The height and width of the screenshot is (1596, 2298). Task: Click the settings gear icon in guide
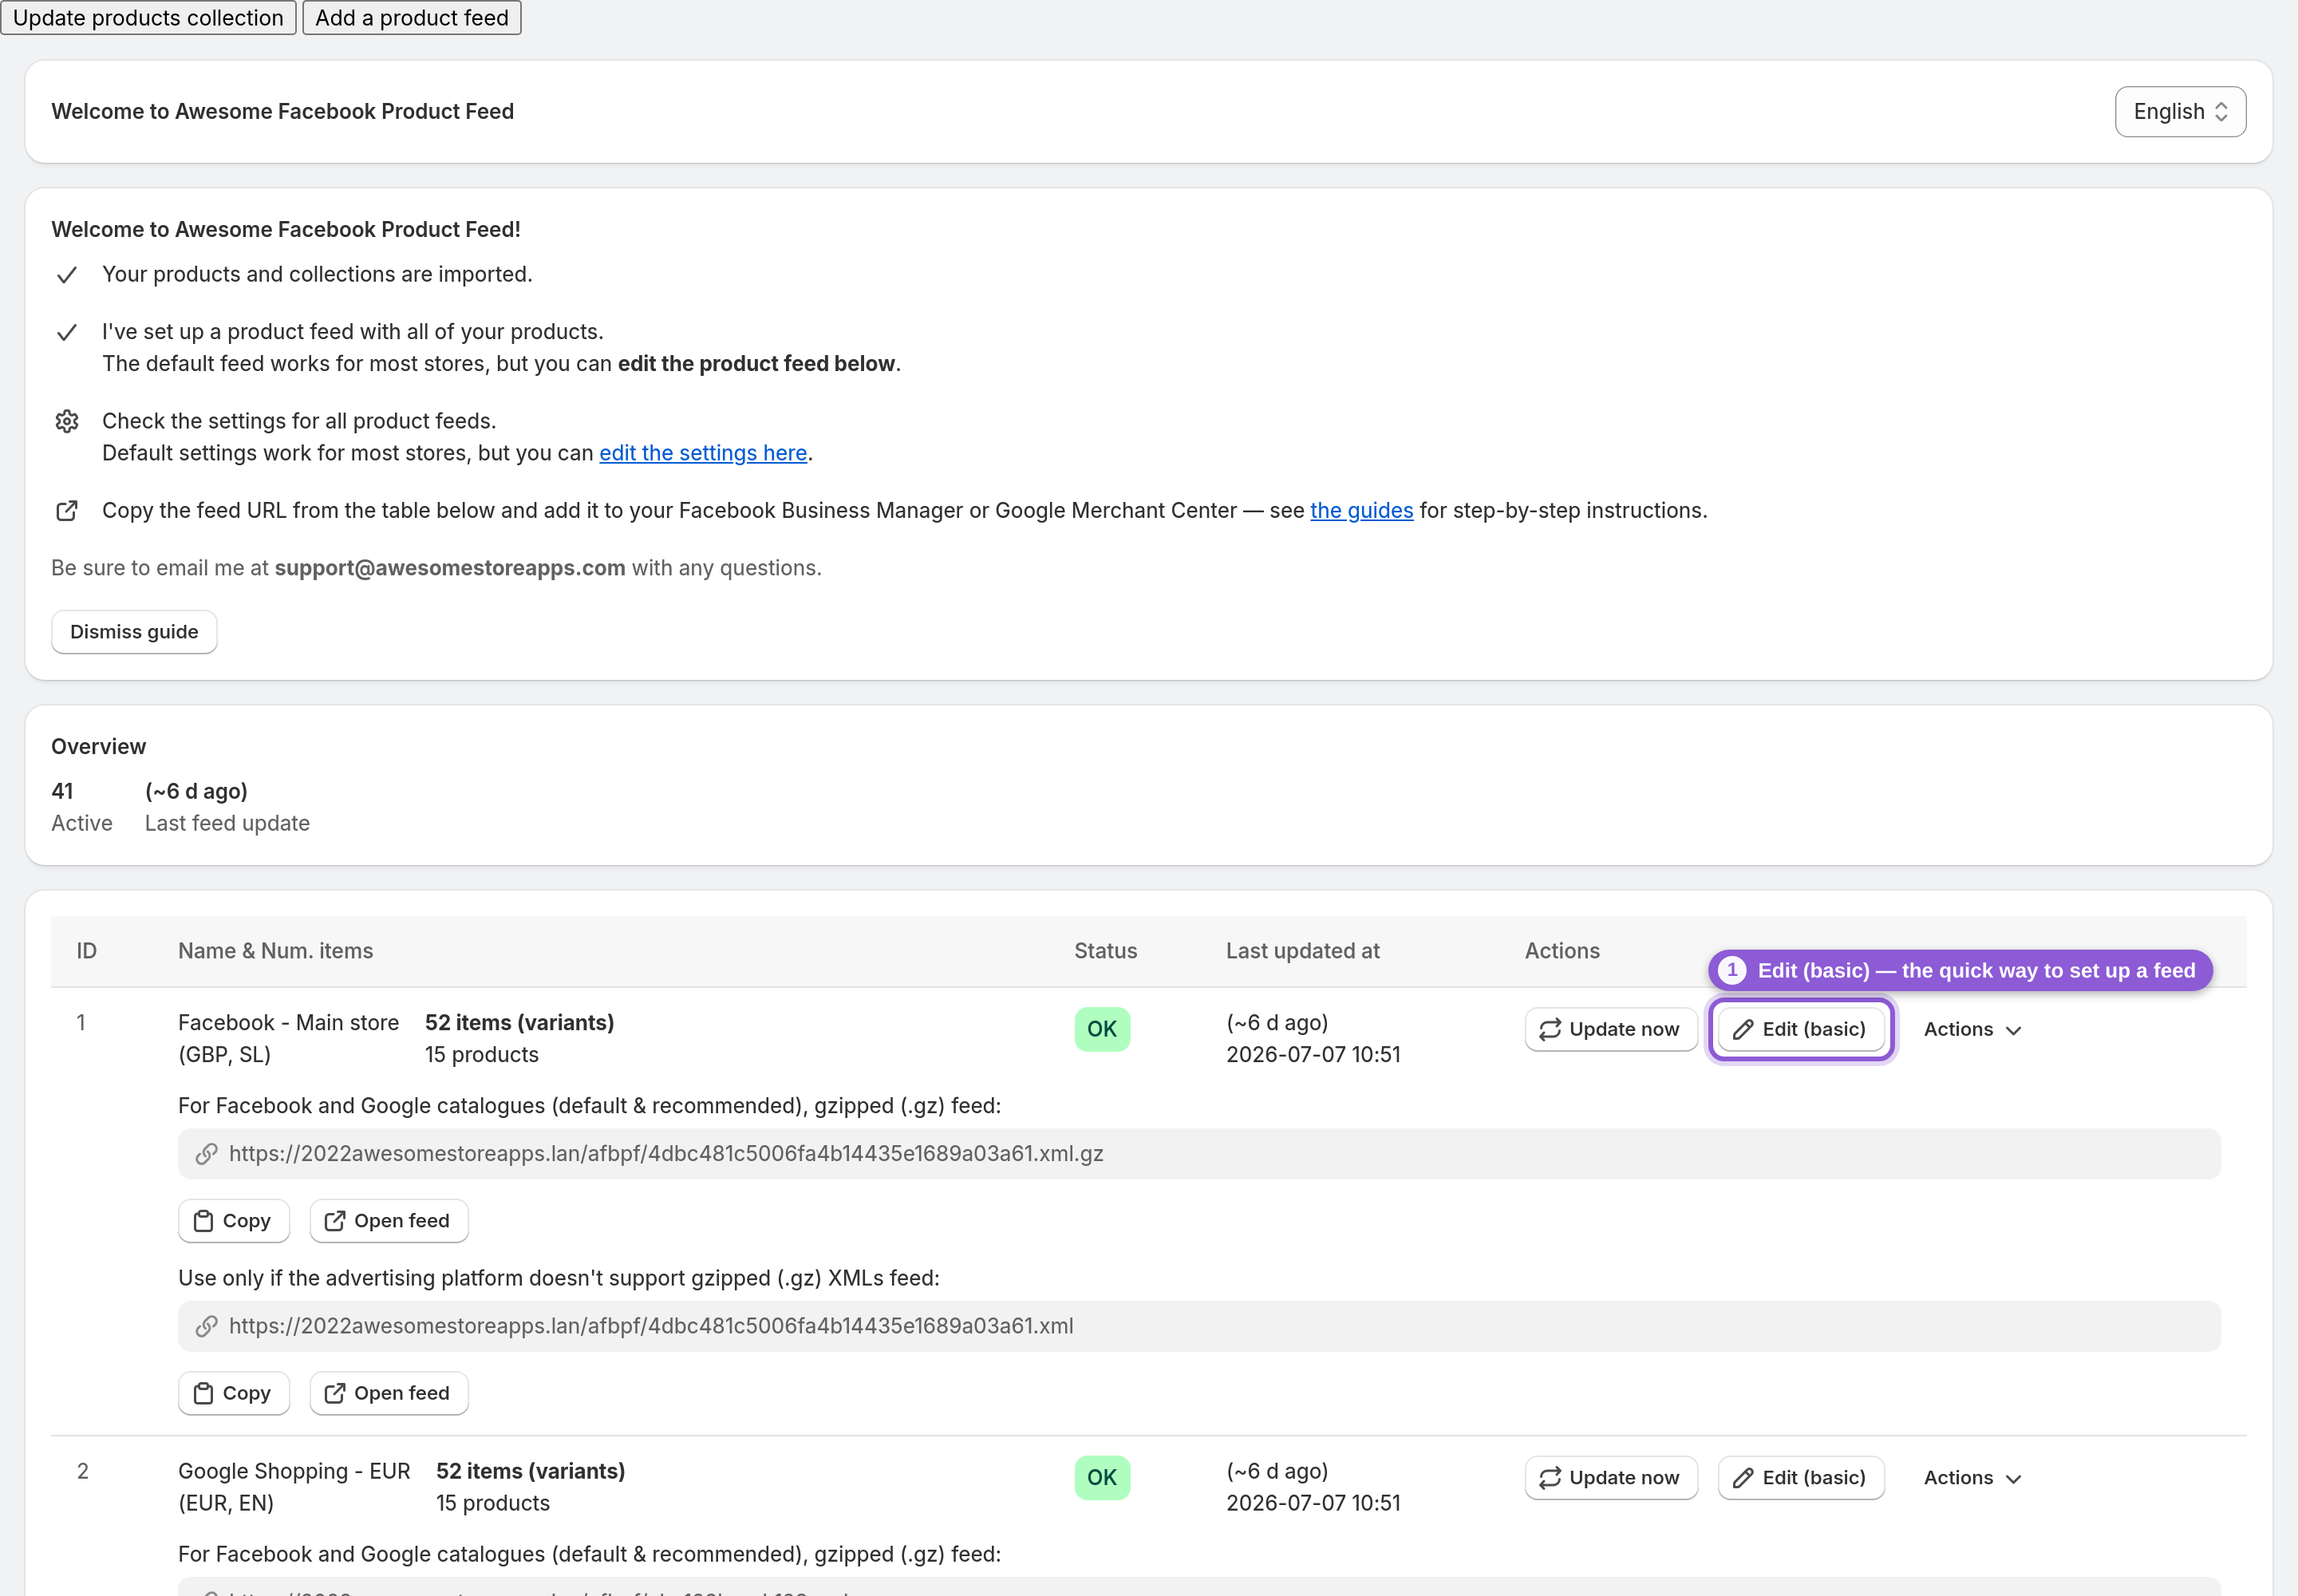tap(67, 421)
